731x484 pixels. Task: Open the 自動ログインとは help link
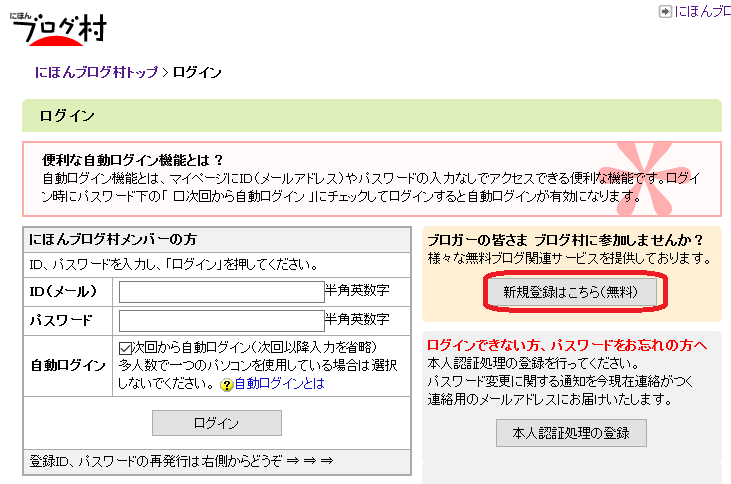pyautogui.click(x=279, y=384)
